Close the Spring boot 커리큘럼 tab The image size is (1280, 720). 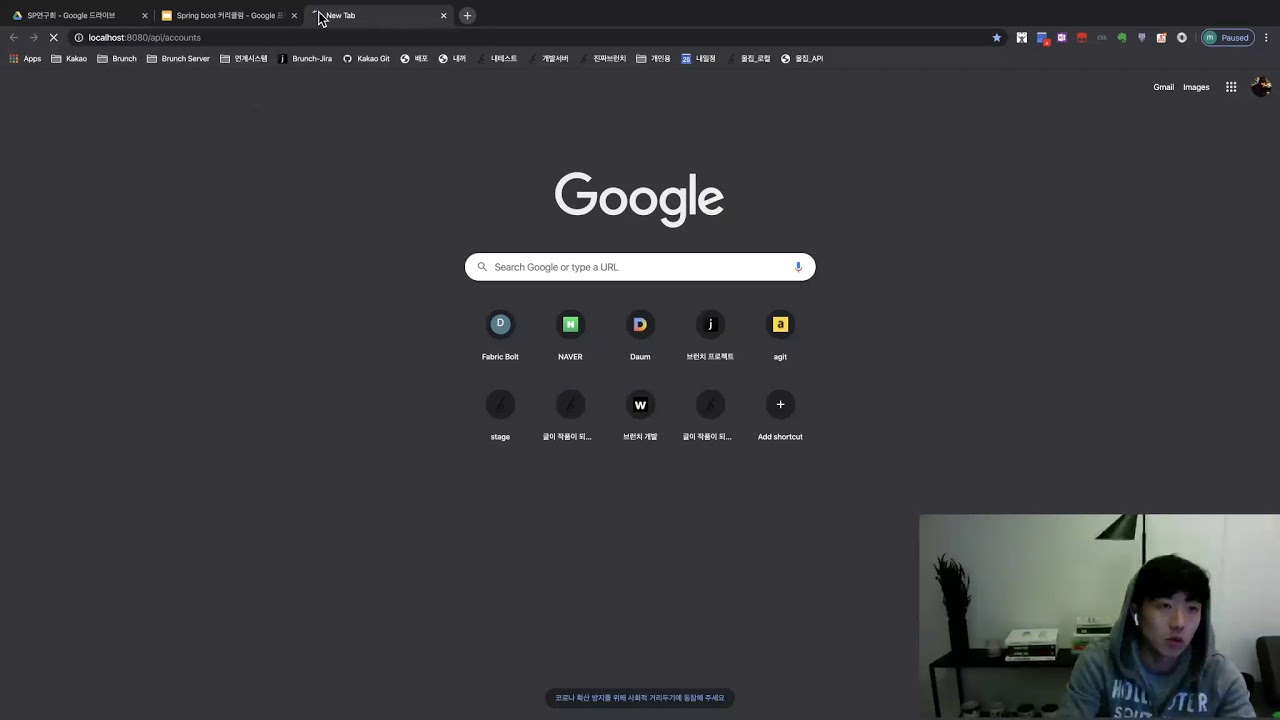pos(294,15)
